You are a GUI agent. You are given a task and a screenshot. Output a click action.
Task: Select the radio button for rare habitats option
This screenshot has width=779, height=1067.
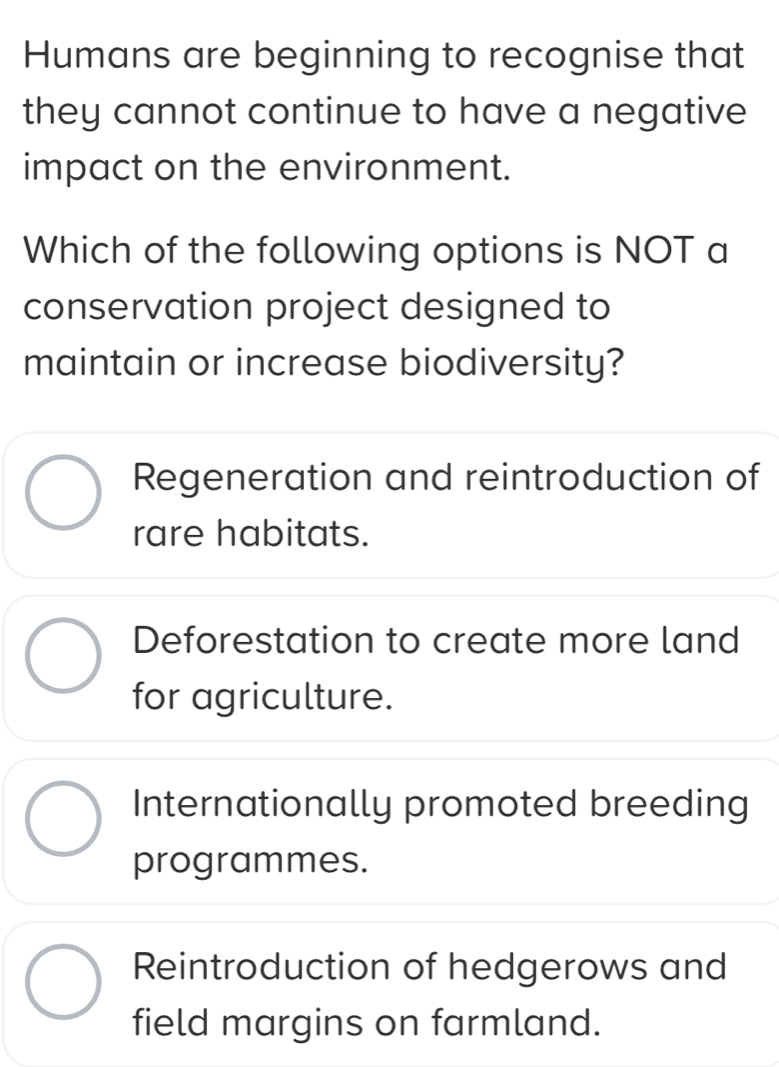[x=63, y=493]
